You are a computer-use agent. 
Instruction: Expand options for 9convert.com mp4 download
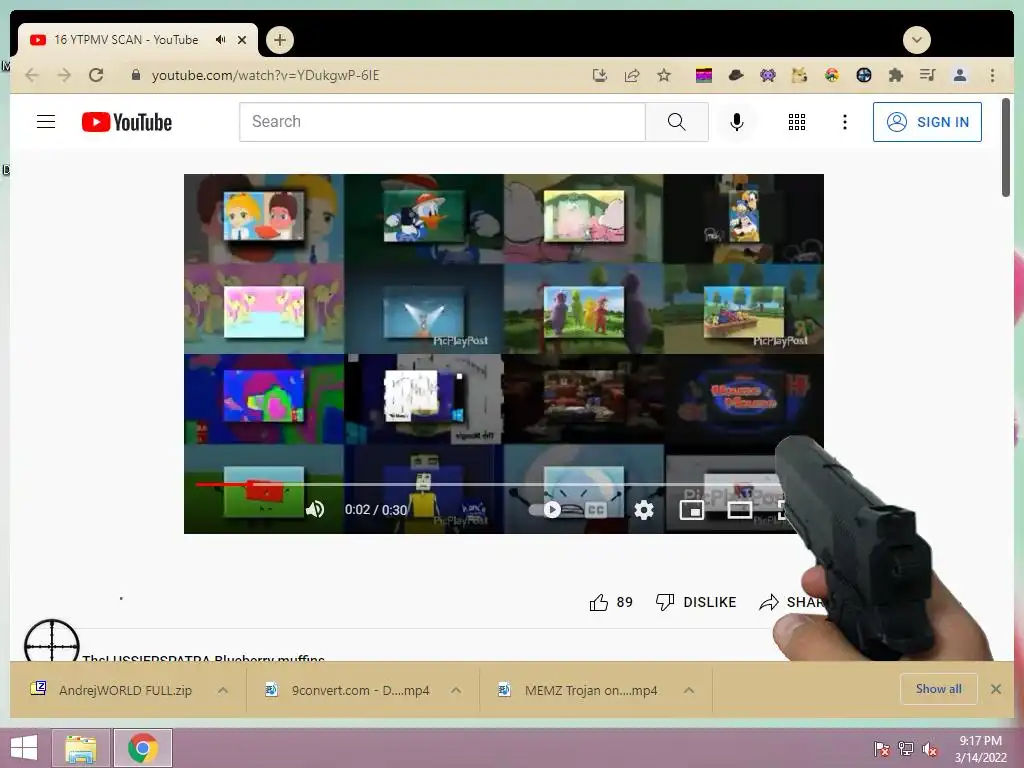coord(456,690)
